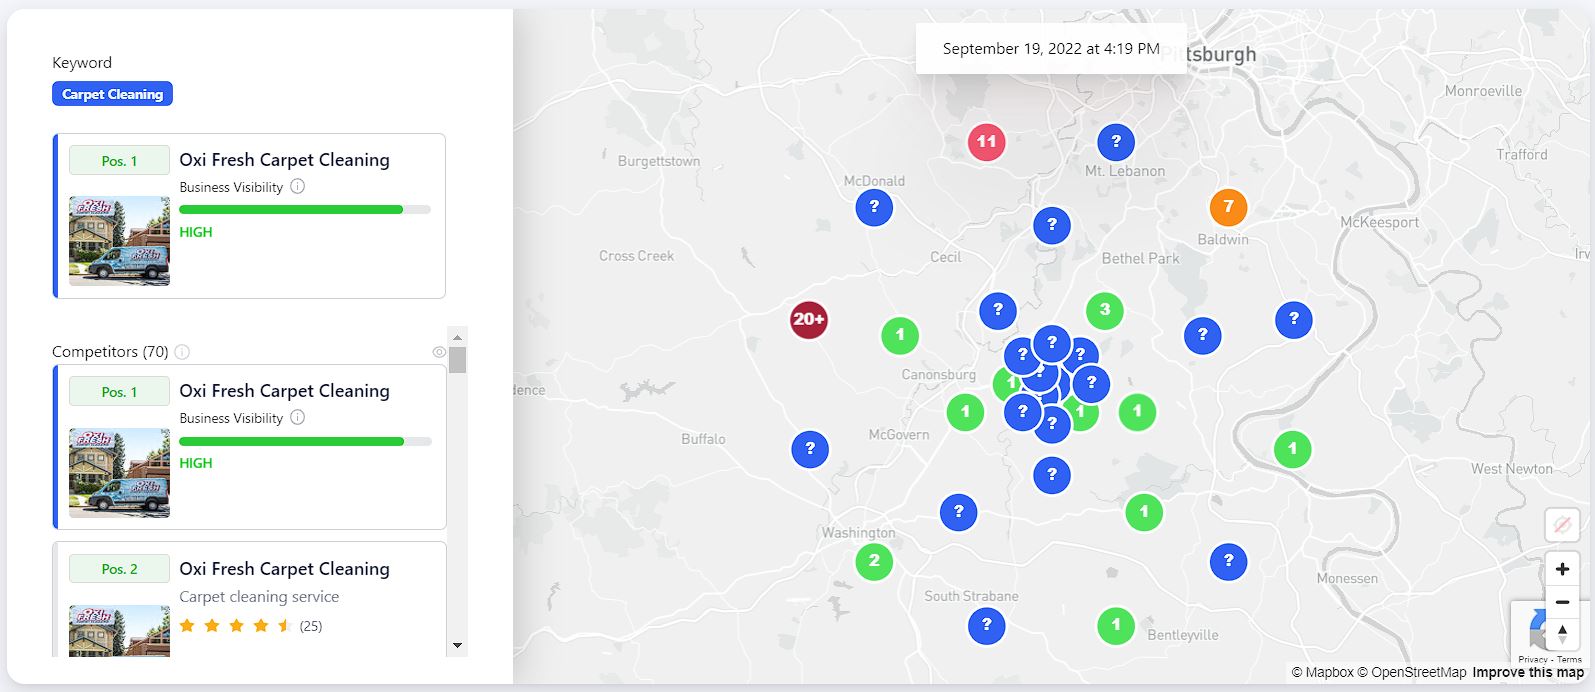This screenshot has height=692, width=1595.
Task: Click the orange 7 marker near Baldwin
Action: pyautogui.click(x=1228, y=207)
